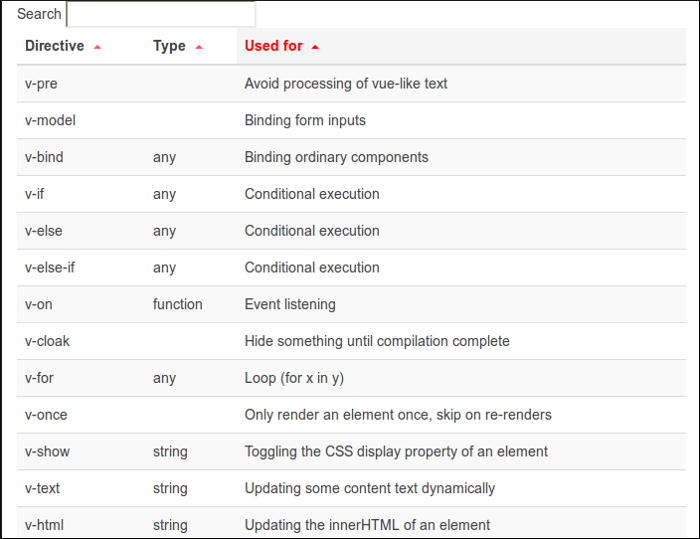Select the v-html directive row
The width and height of the screenshot is (700, 539).
[x=44, y=525]
